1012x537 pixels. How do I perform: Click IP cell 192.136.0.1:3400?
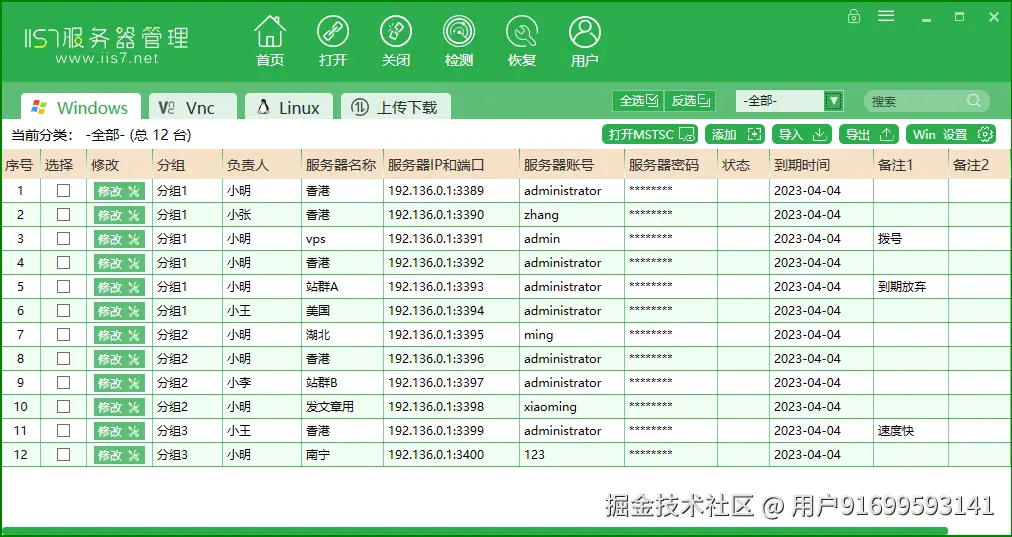click(x=451, y=455)
